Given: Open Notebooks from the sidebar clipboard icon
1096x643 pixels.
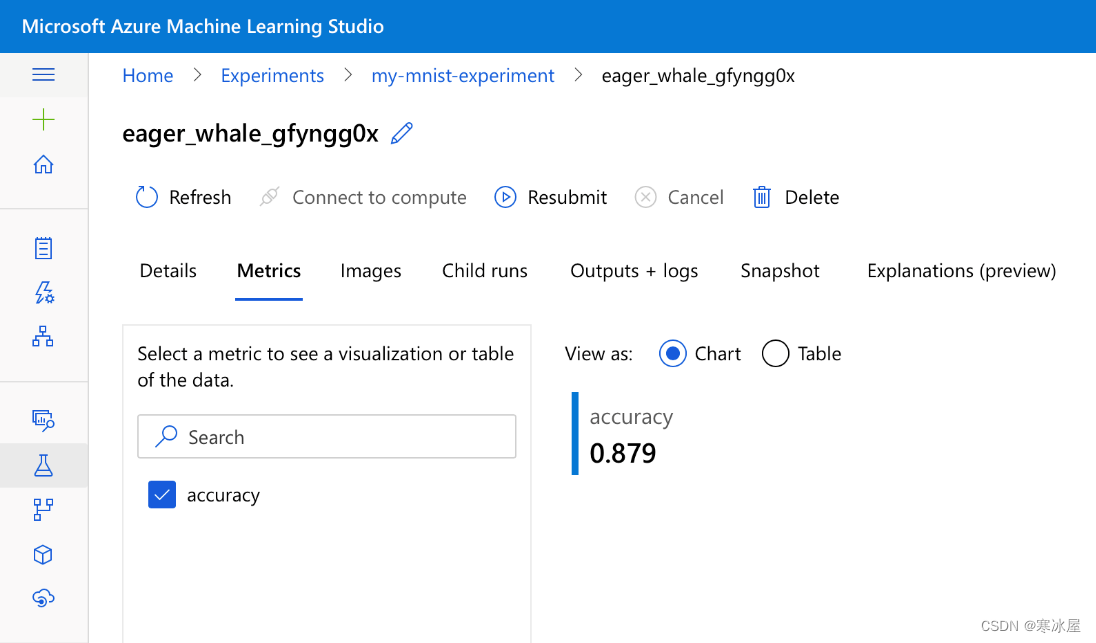Looking at the screenshot, I should pos(43,247).
